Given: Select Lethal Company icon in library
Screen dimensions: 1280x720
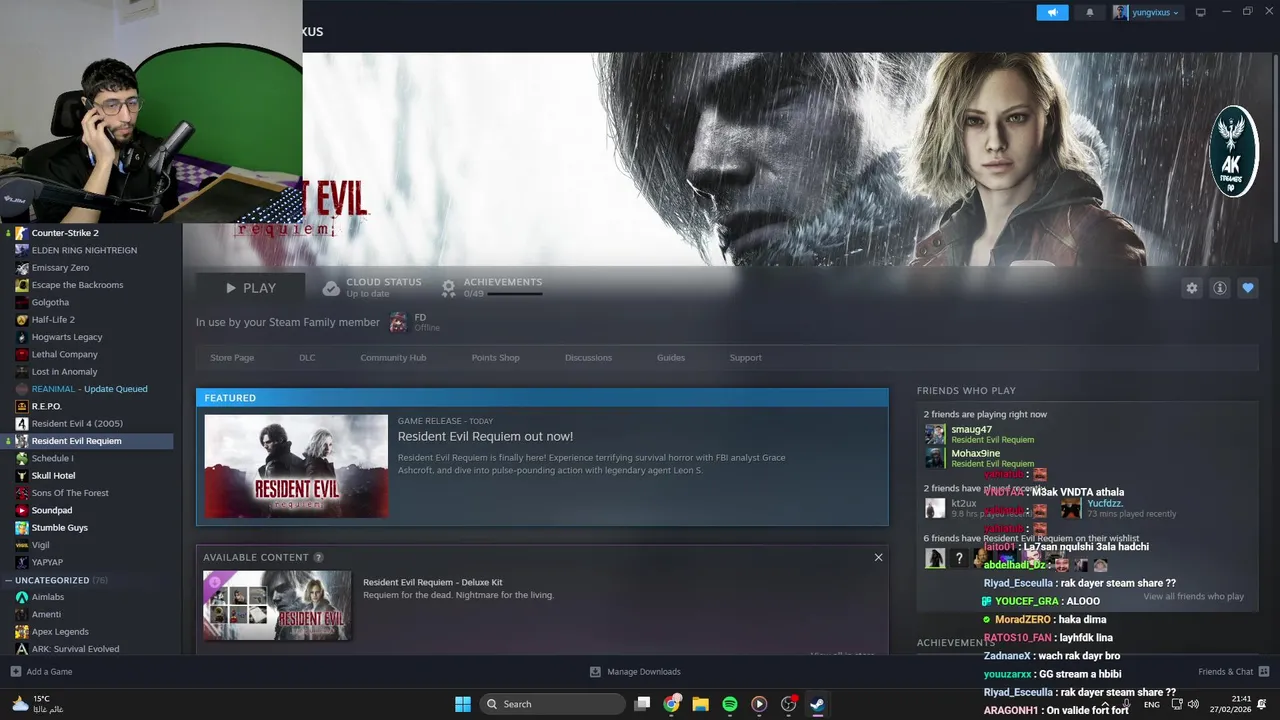Looking at the screenshot, I should (x=22, y=354).
